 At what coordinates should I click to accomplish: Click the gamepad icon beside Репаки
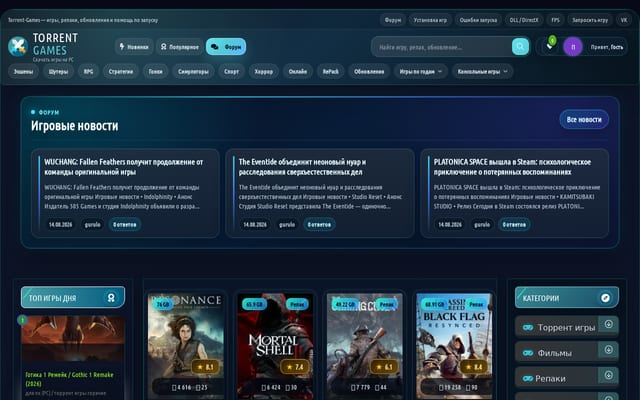click(x=528, y=378)
